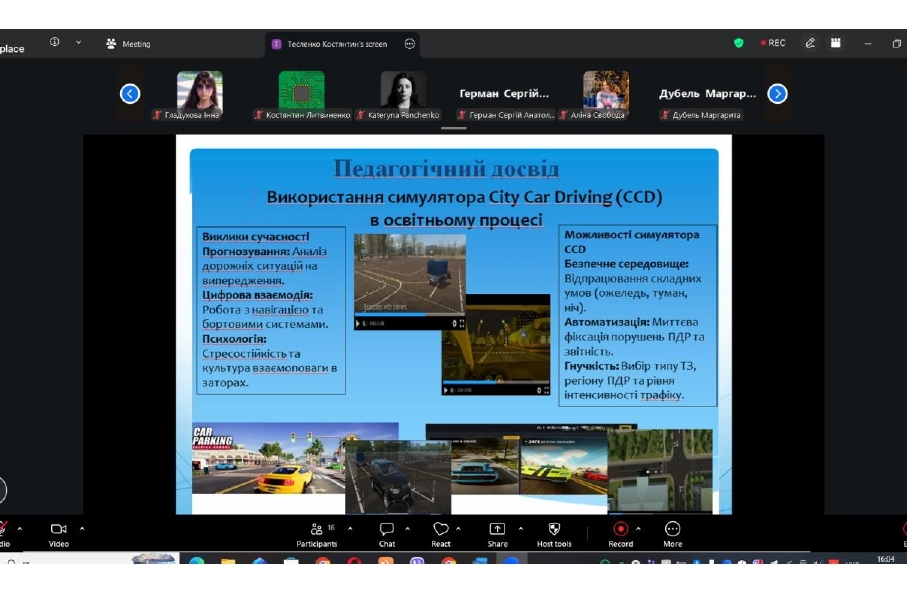907x605 pixels.
Task: Open fullscreen on the night driving video
Action: click(x=547, y=390)
